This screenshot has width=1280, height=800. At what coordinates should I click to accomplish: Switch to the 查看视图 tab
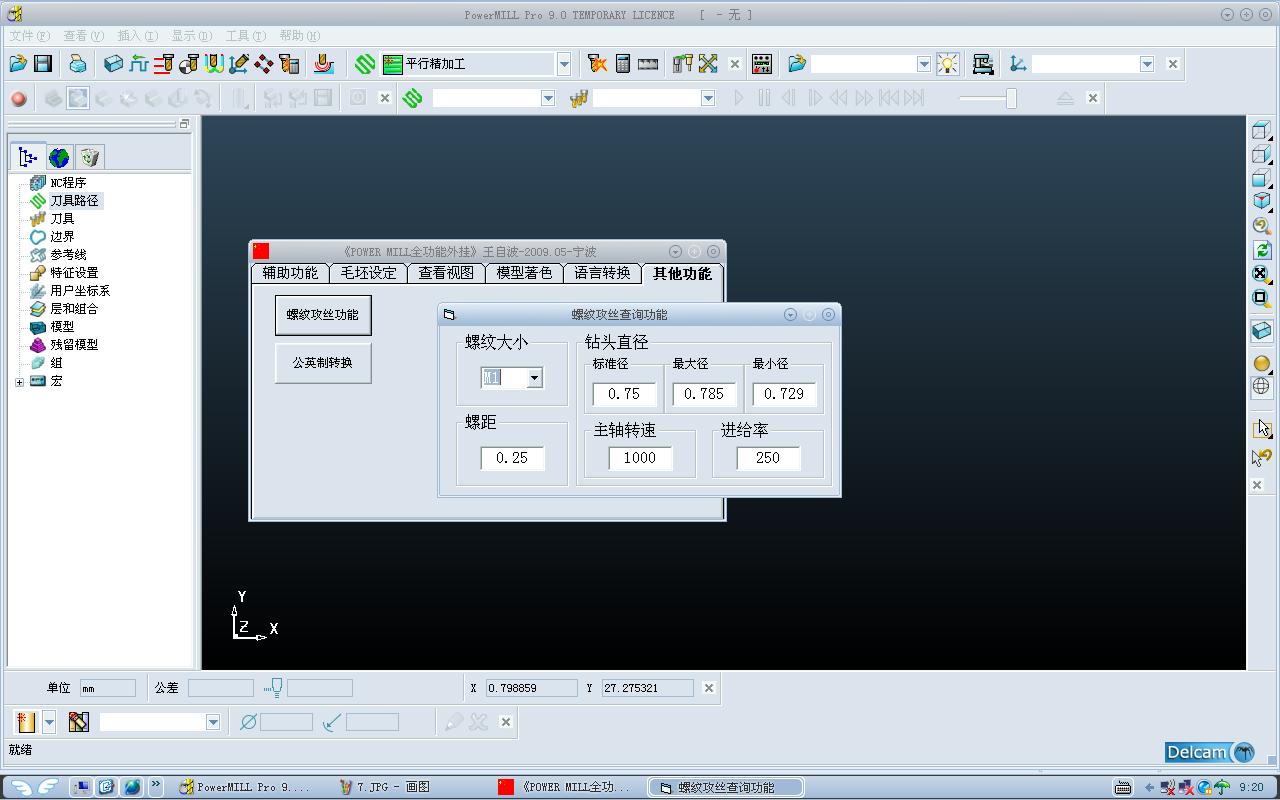(x=446, y=273)
